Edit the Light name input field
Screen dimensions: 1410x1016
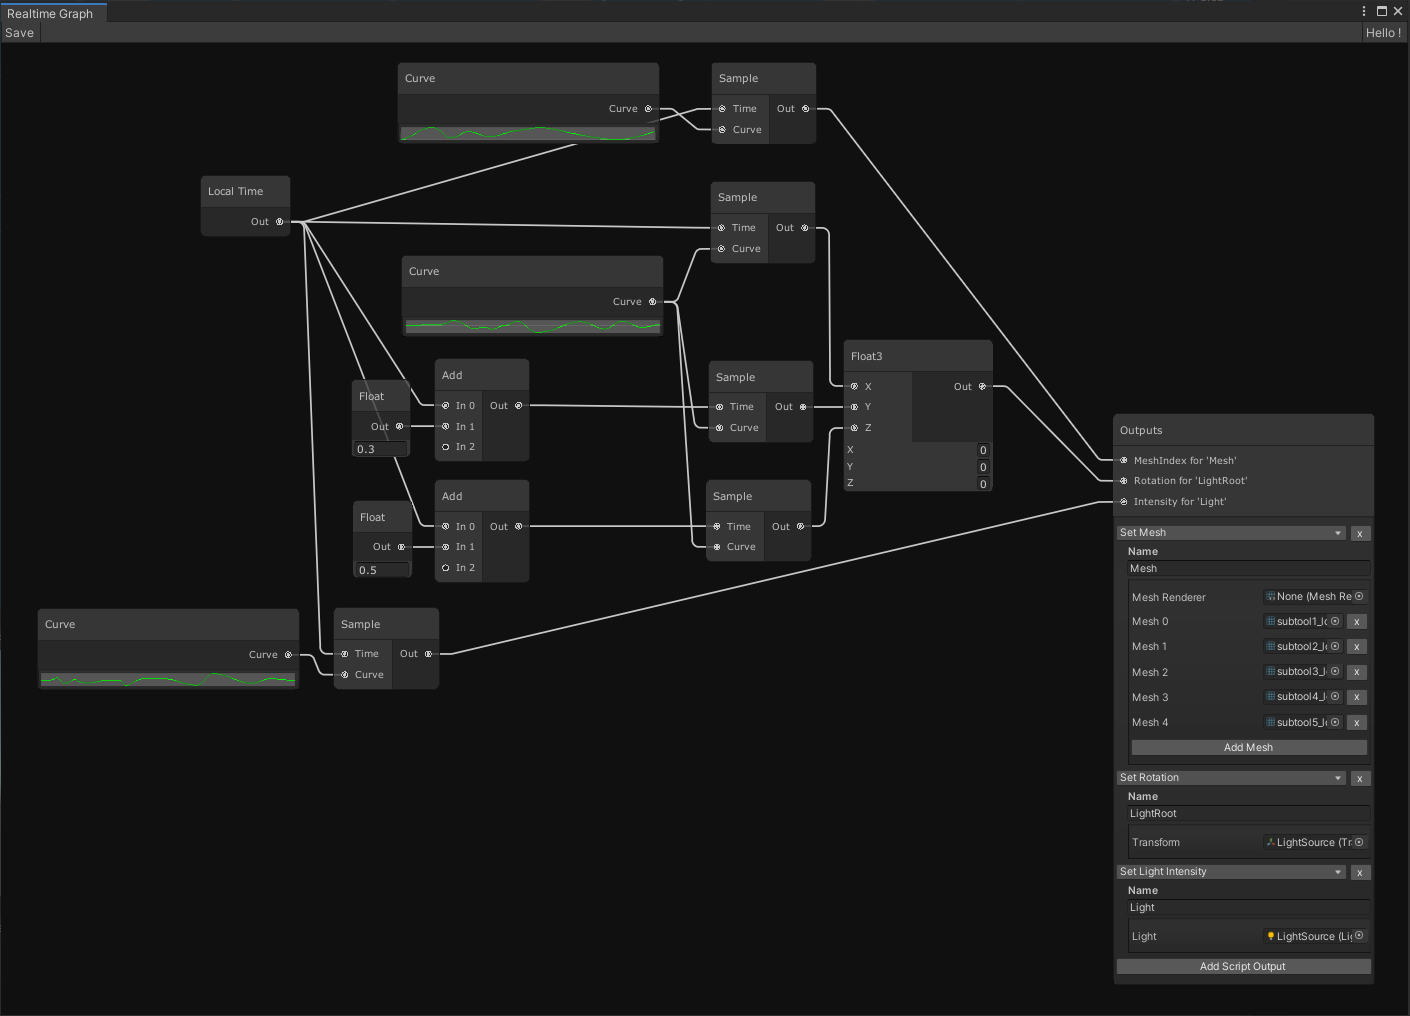coord(1248,908)
